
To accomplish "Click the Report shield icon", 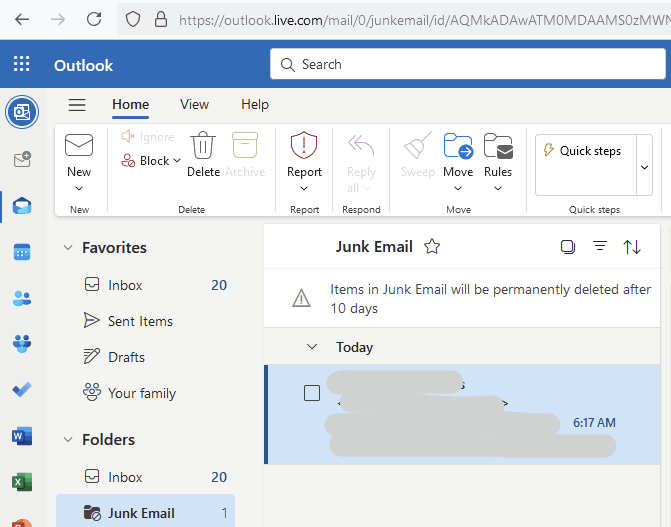I will [304, 145].
